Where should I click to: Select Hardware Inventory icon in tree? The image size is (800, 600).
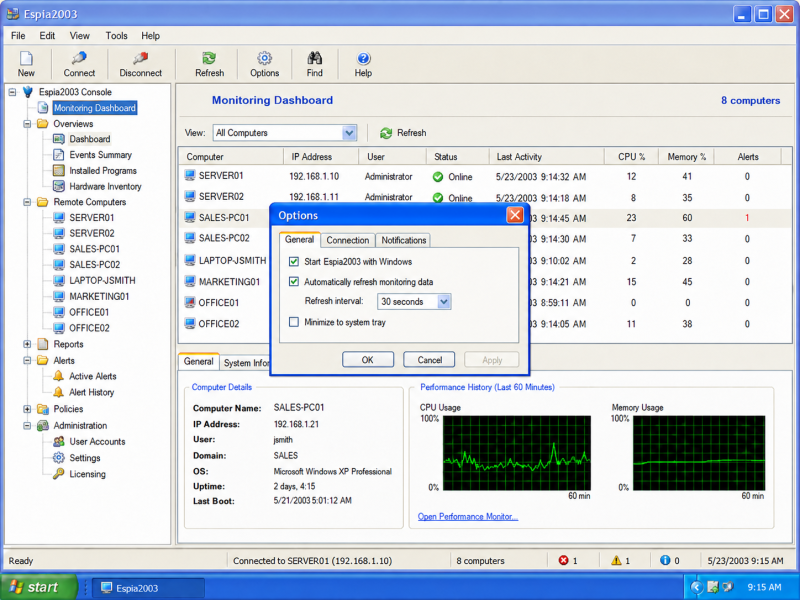tap(59, 186)
